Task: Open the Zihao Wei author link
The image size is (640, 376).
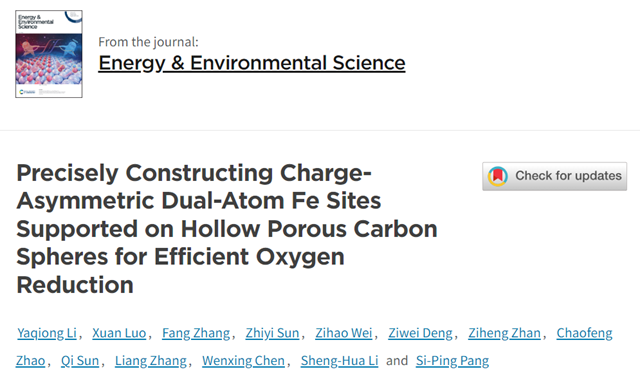Action: pos(344,333)
